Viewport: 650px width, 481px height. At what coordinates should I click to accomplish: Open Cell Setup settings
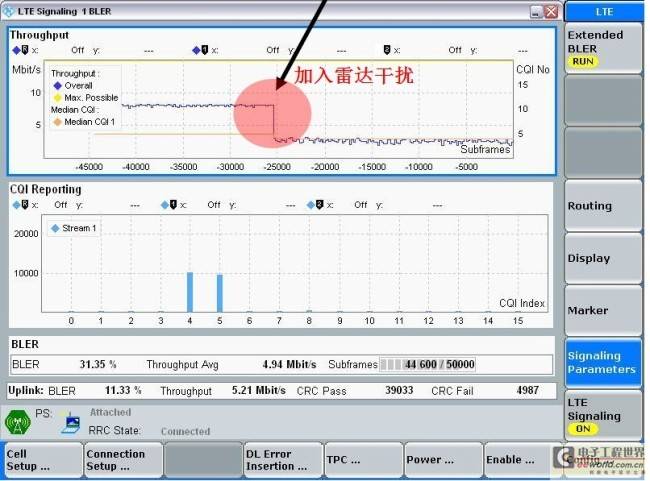coord(43,460)
